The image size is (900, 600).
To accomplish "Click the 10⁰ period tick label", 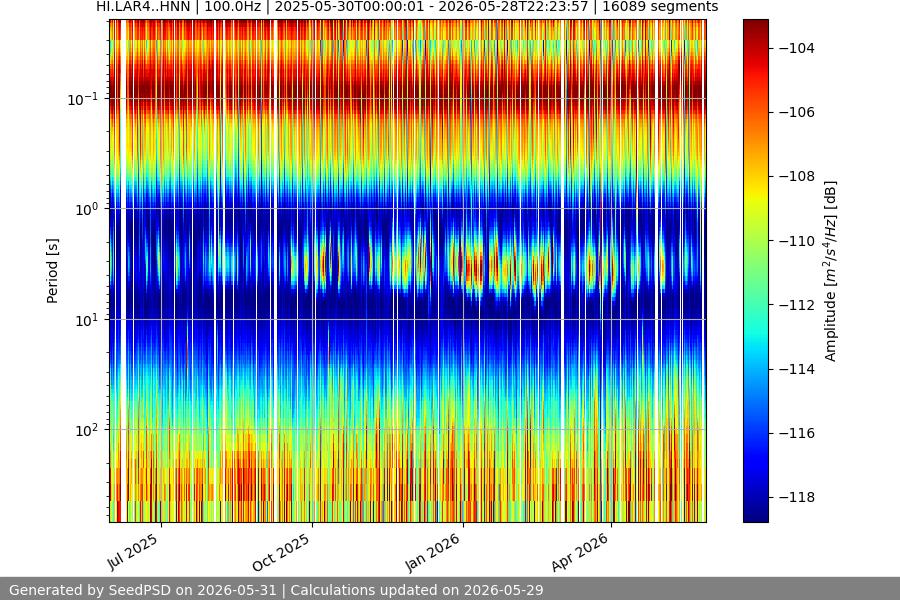I will 87,209.
